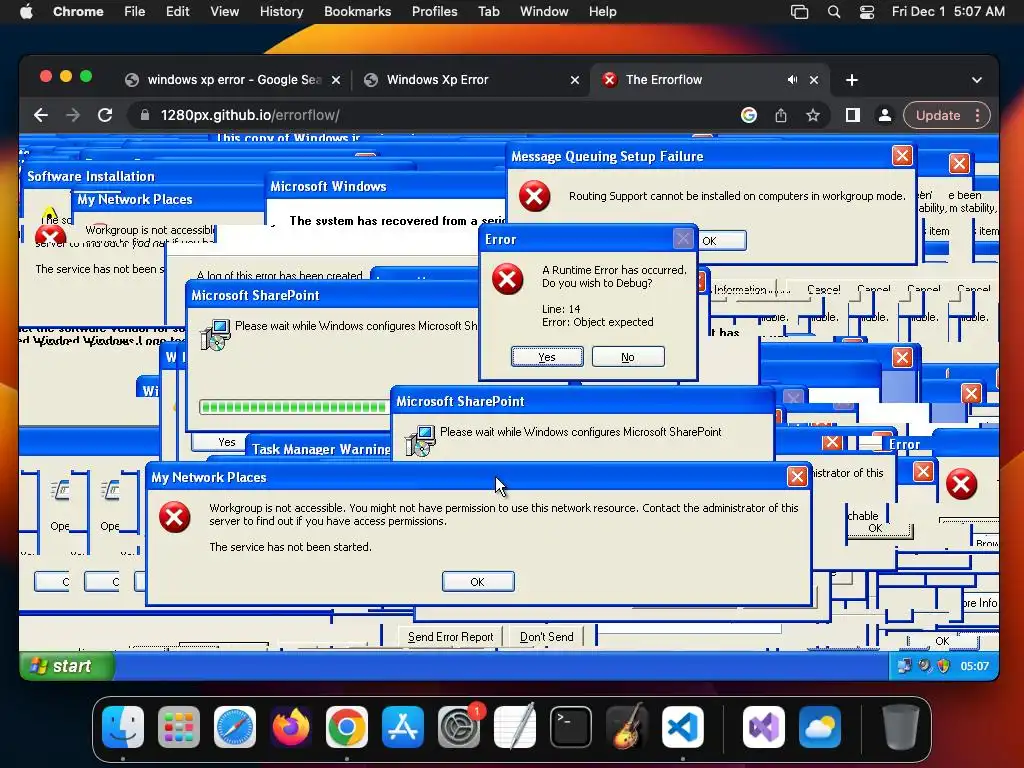1024x768 pixels.
Task: Click the Windows XP start button
Action: click(67, 666)
